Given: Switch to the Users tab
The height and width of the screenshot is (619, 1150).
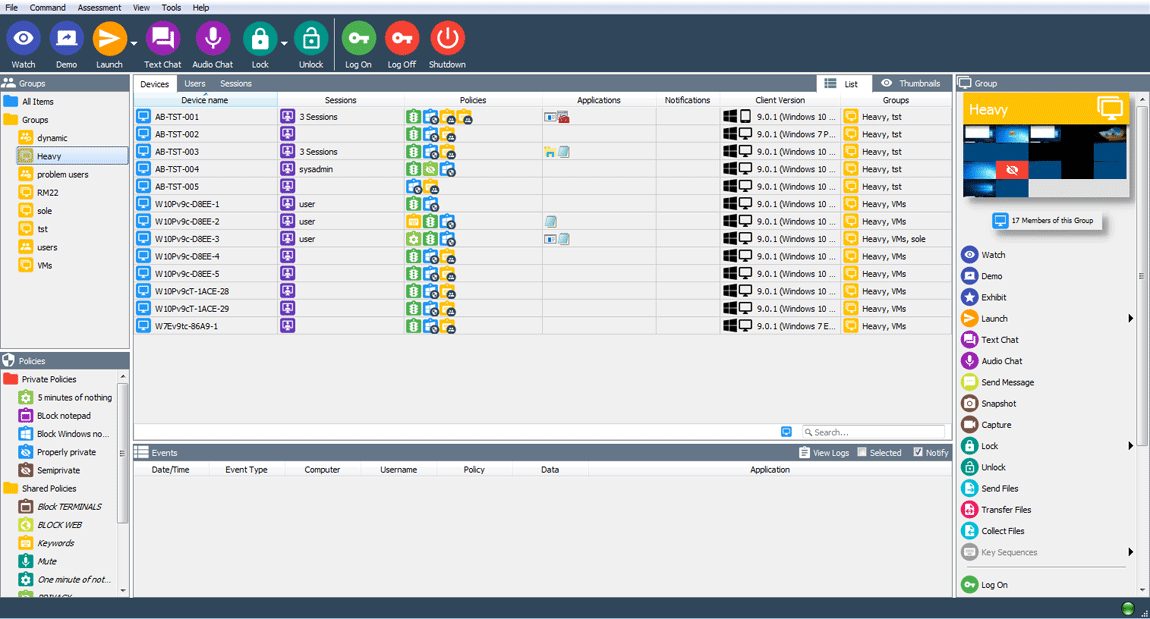Looking at the screenshot, I should click(194, 84).
